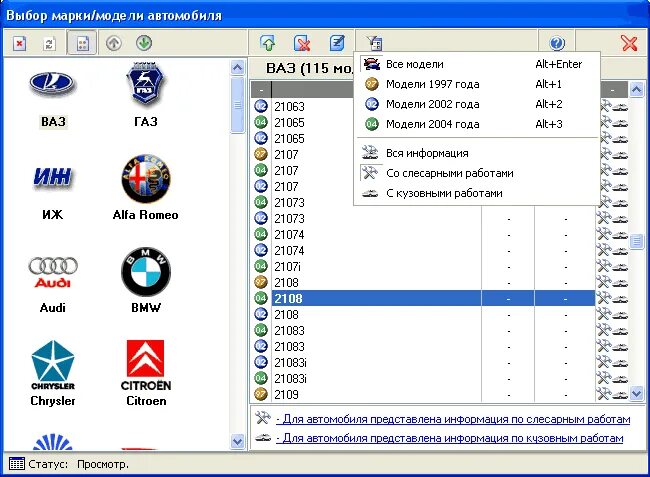Click the brand list scrollbar thumb
This screenshot has width=650, height=477.
pos(238,104)
